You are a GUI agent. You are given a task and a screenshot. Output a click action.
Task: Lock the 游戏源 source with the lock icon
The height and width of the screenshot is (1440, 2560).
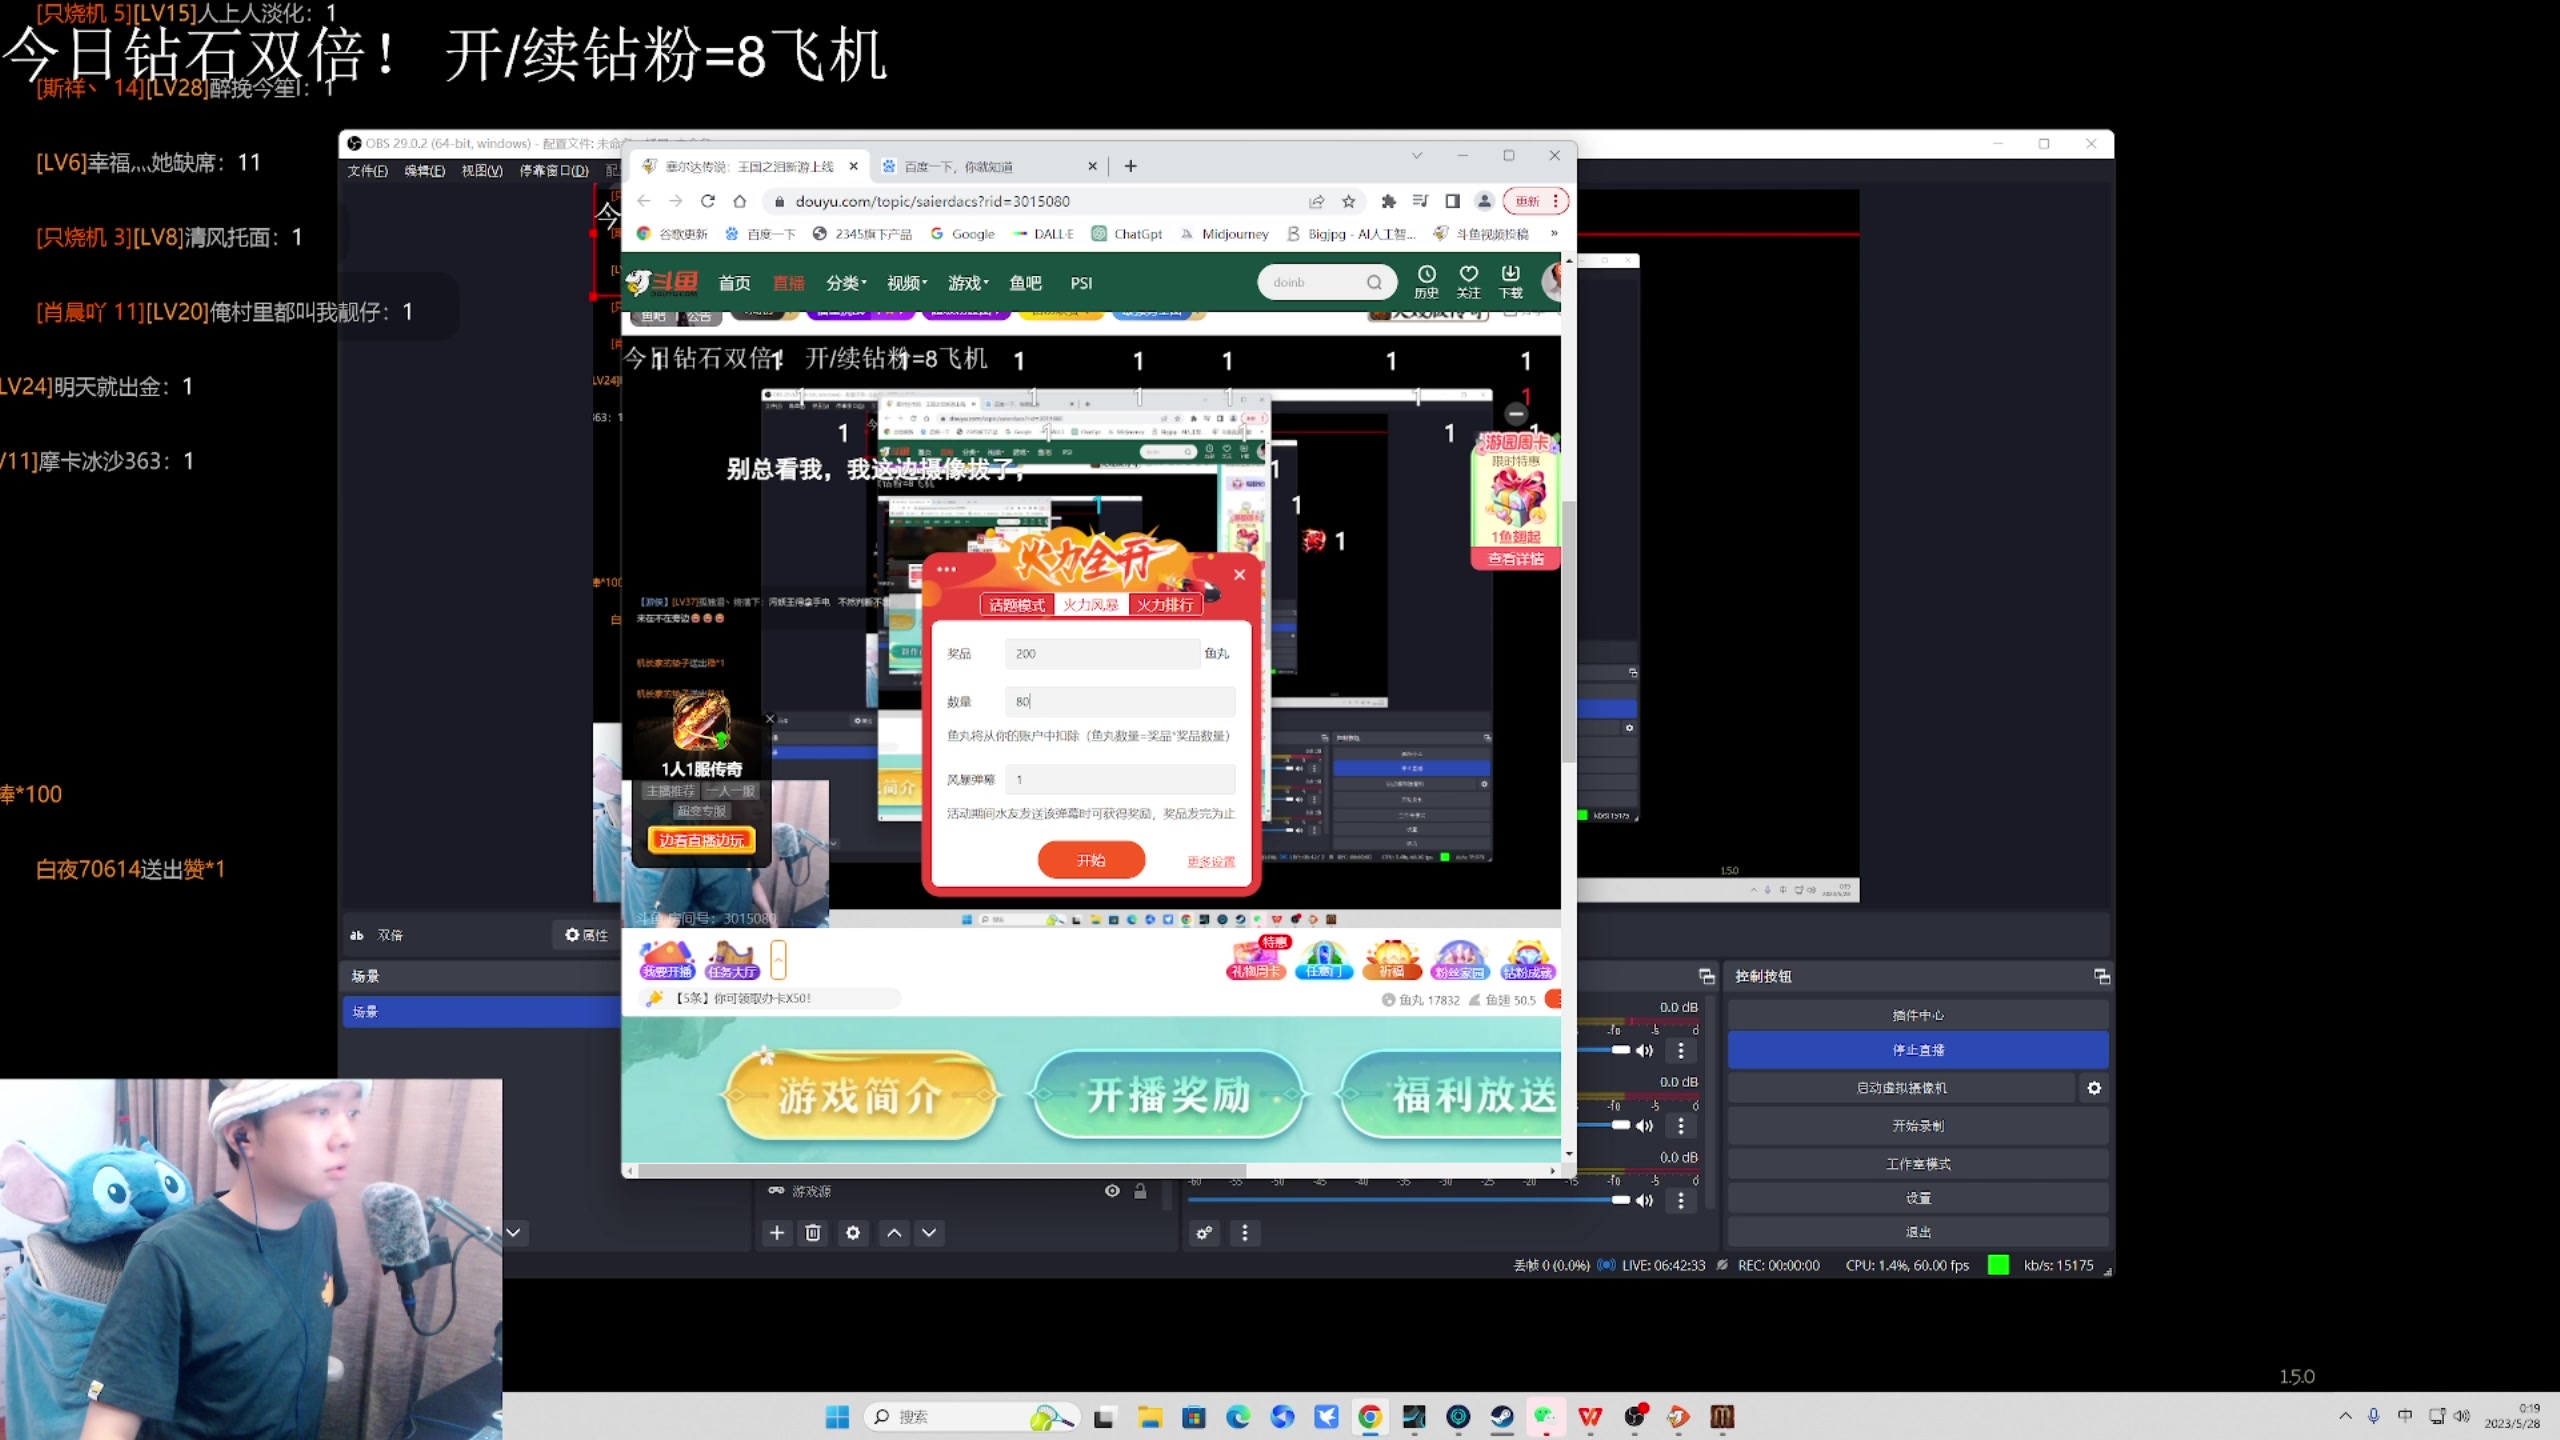pyautogui.click(x=1140, y=1190)
